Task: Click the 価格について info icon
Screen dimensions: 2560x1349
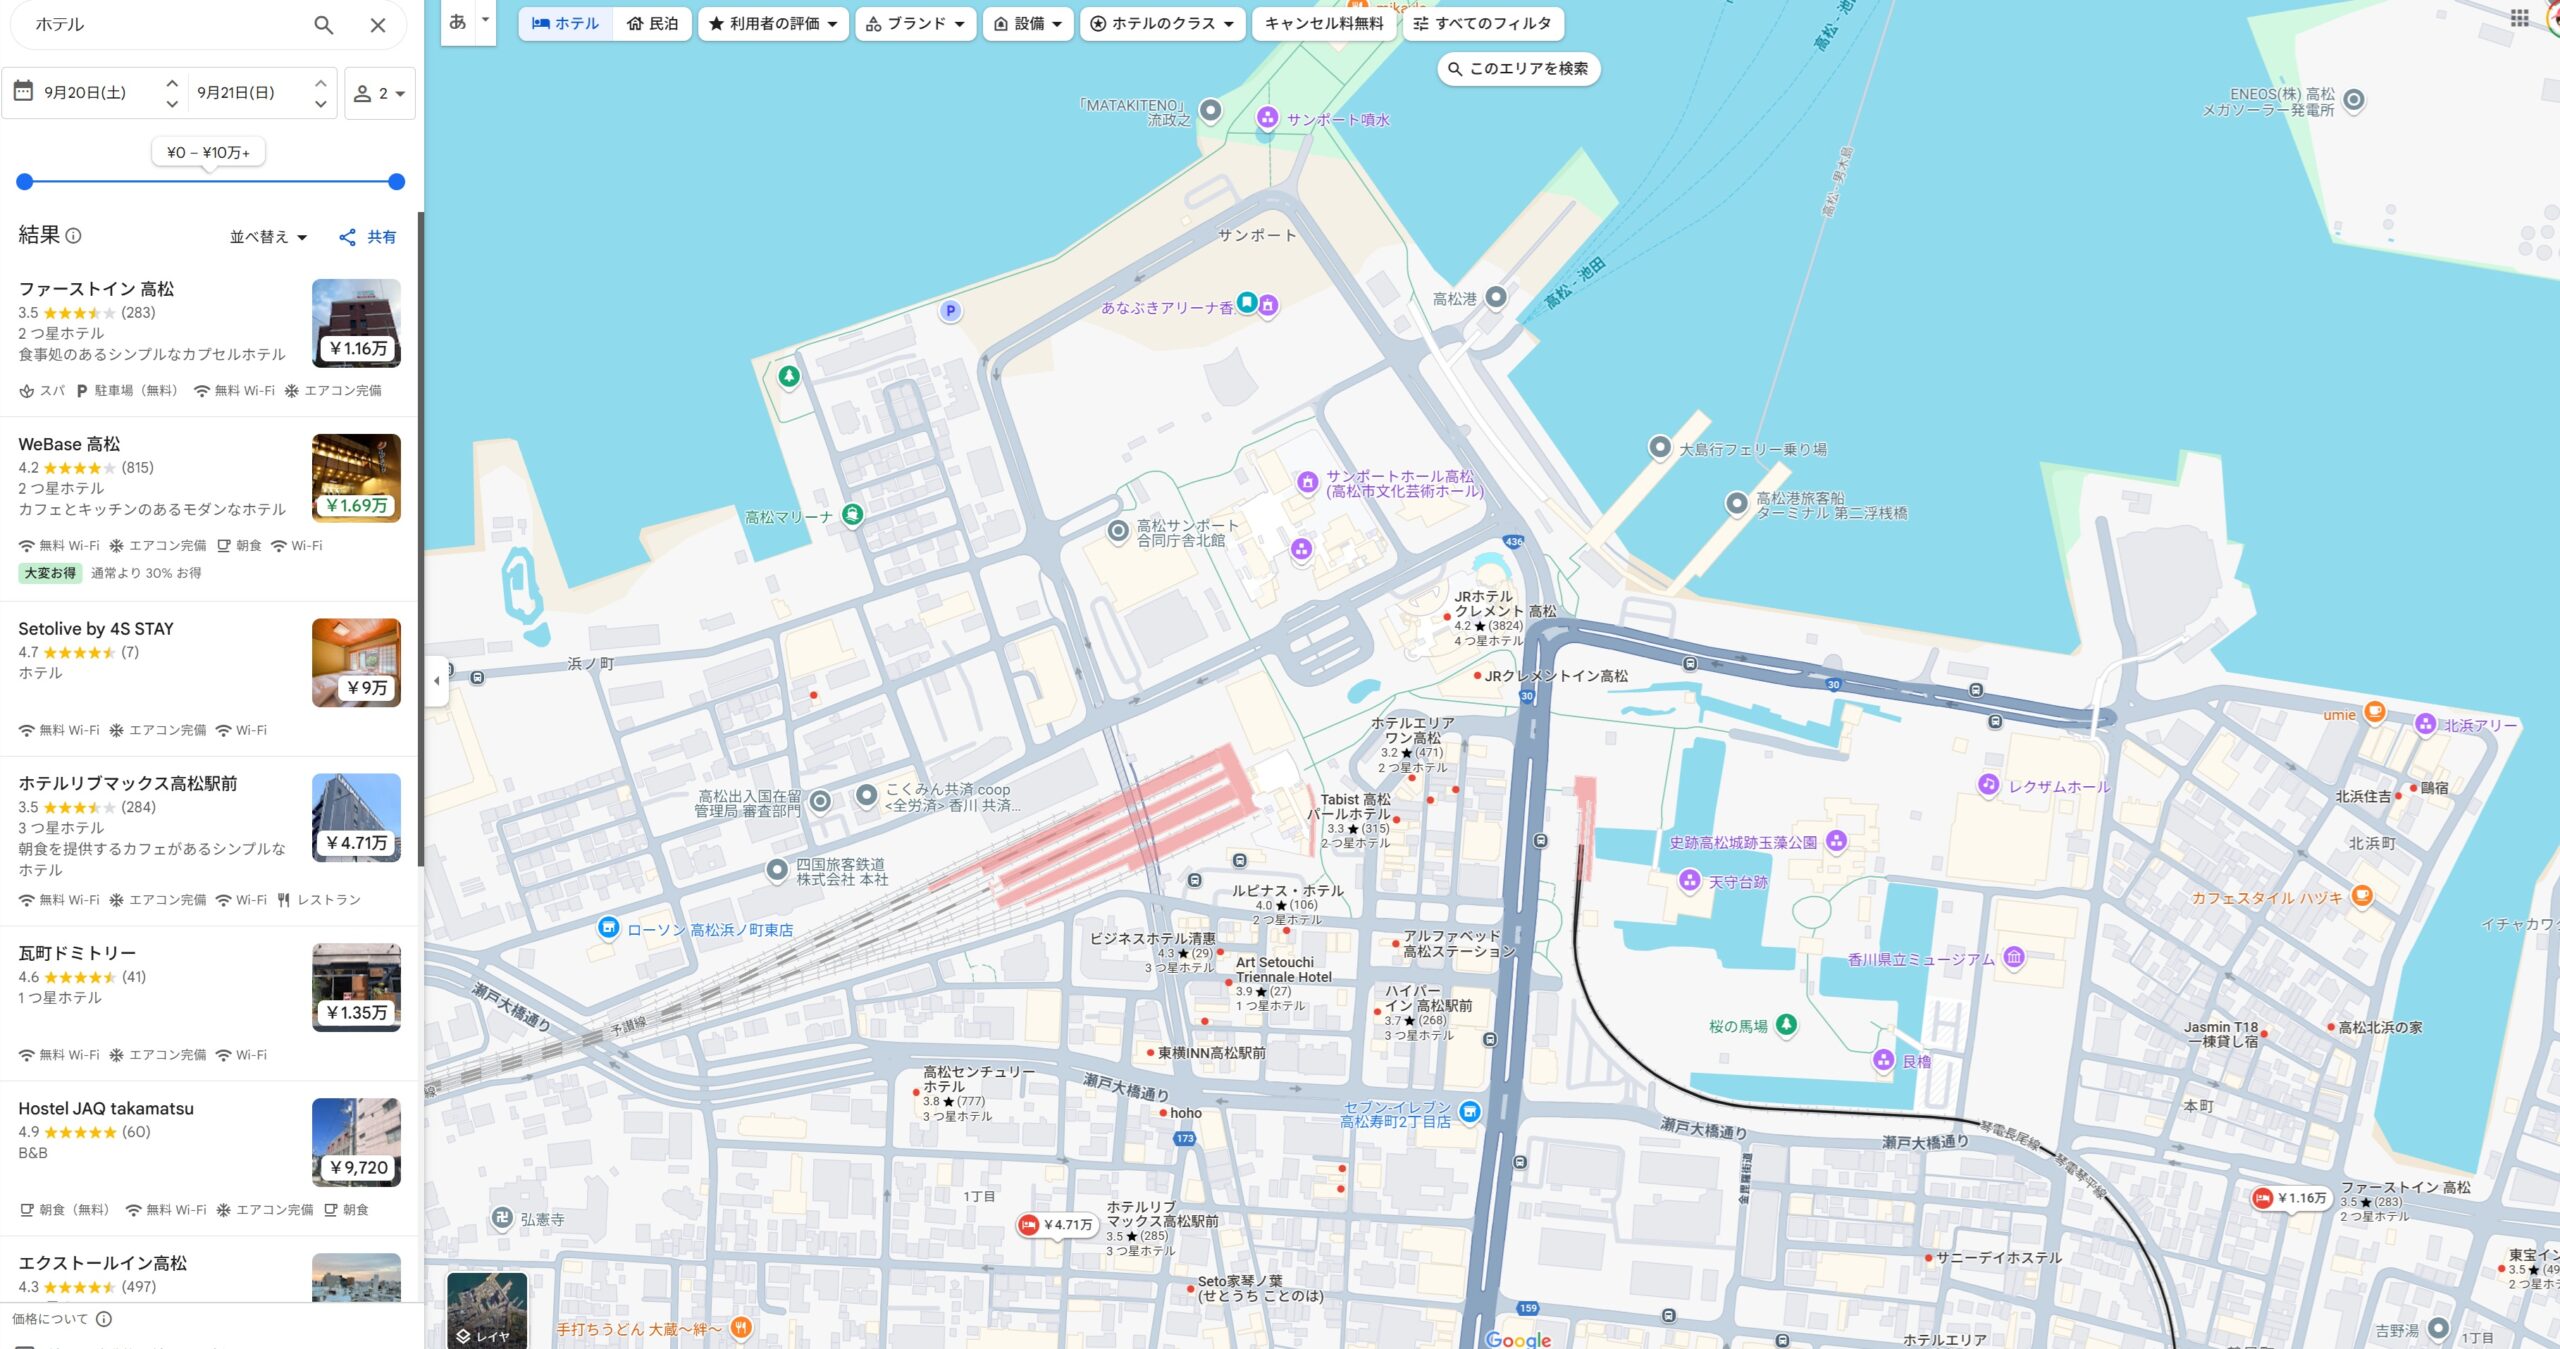Action: point(104,1319)
